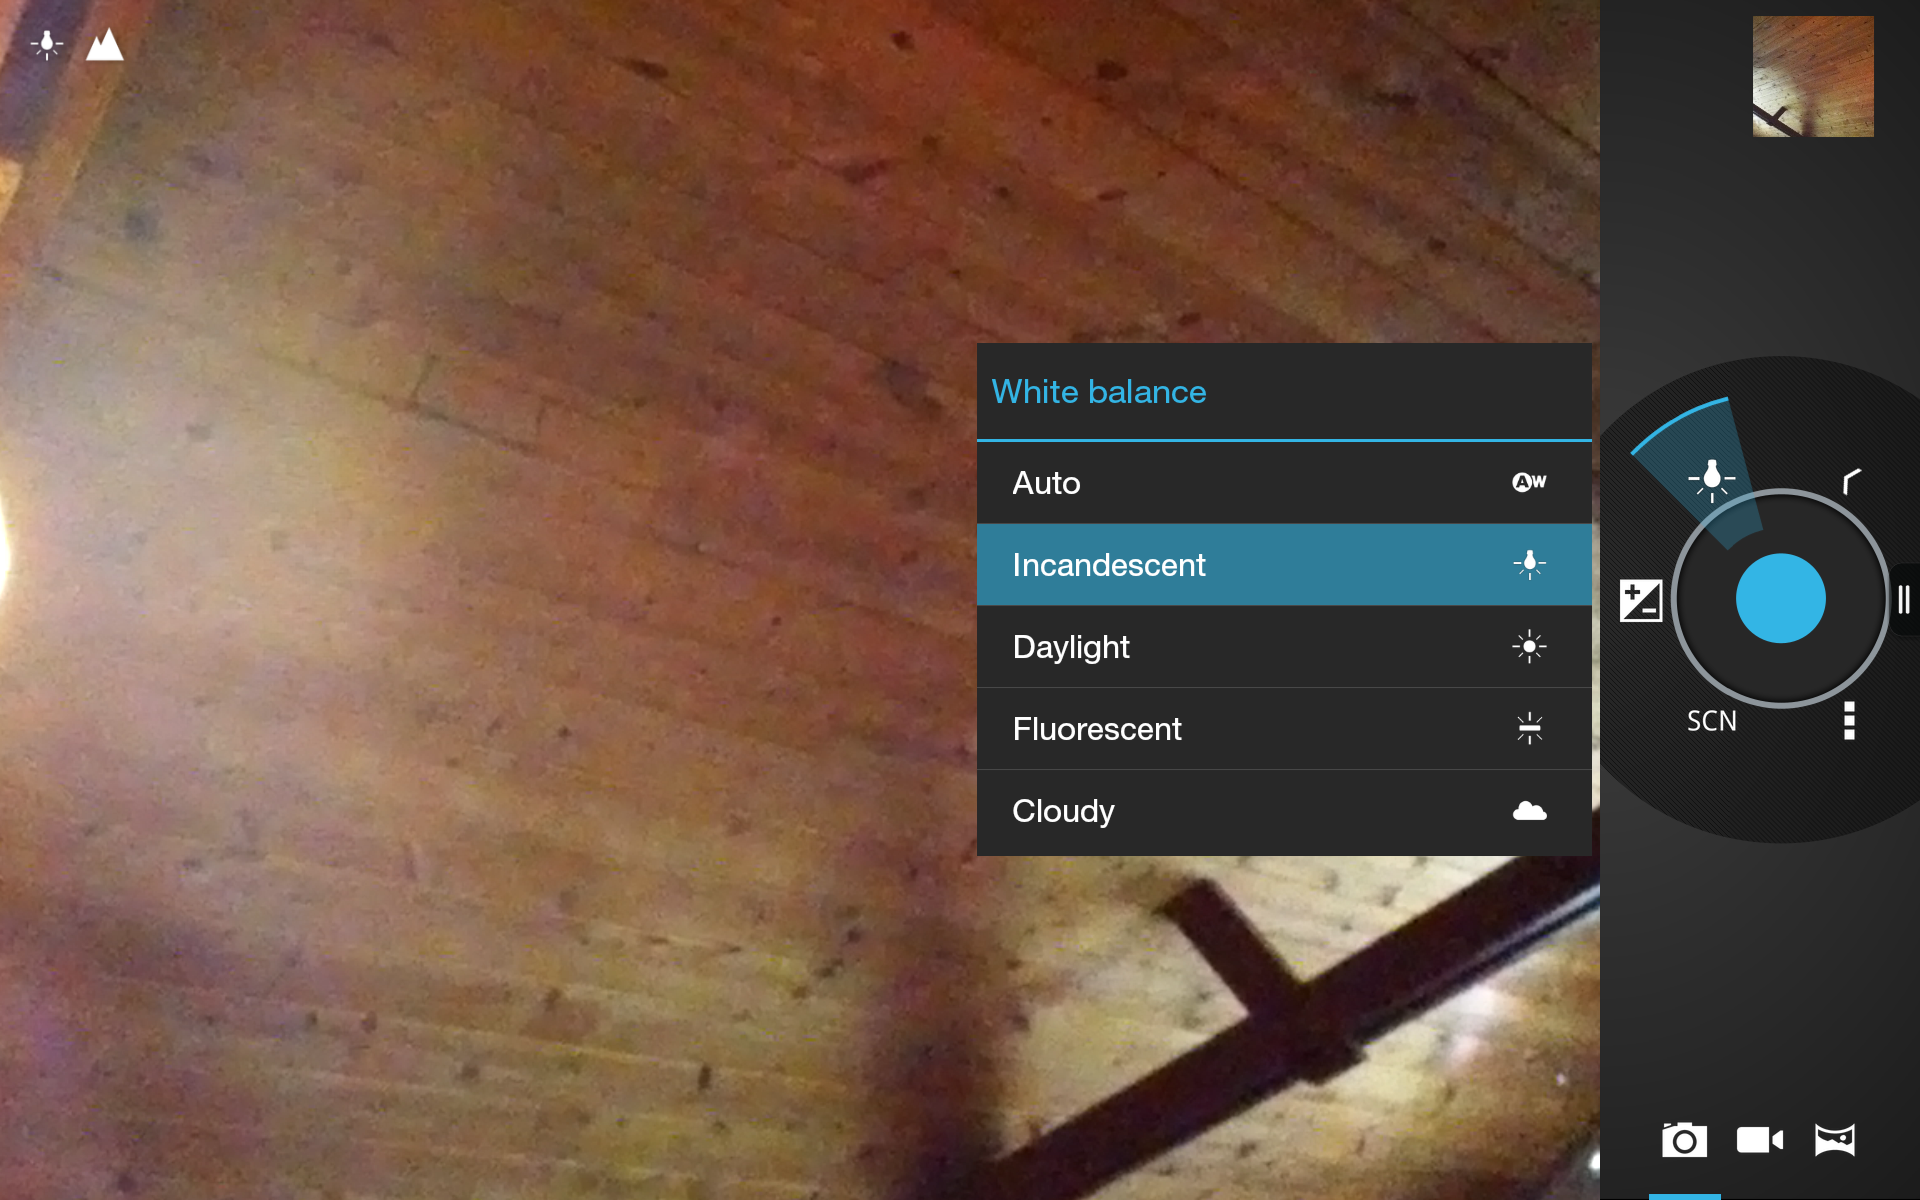The image size is (1920, 1200).
Task: Tap the AW auto icon
Action: [x=1529, y=482]
